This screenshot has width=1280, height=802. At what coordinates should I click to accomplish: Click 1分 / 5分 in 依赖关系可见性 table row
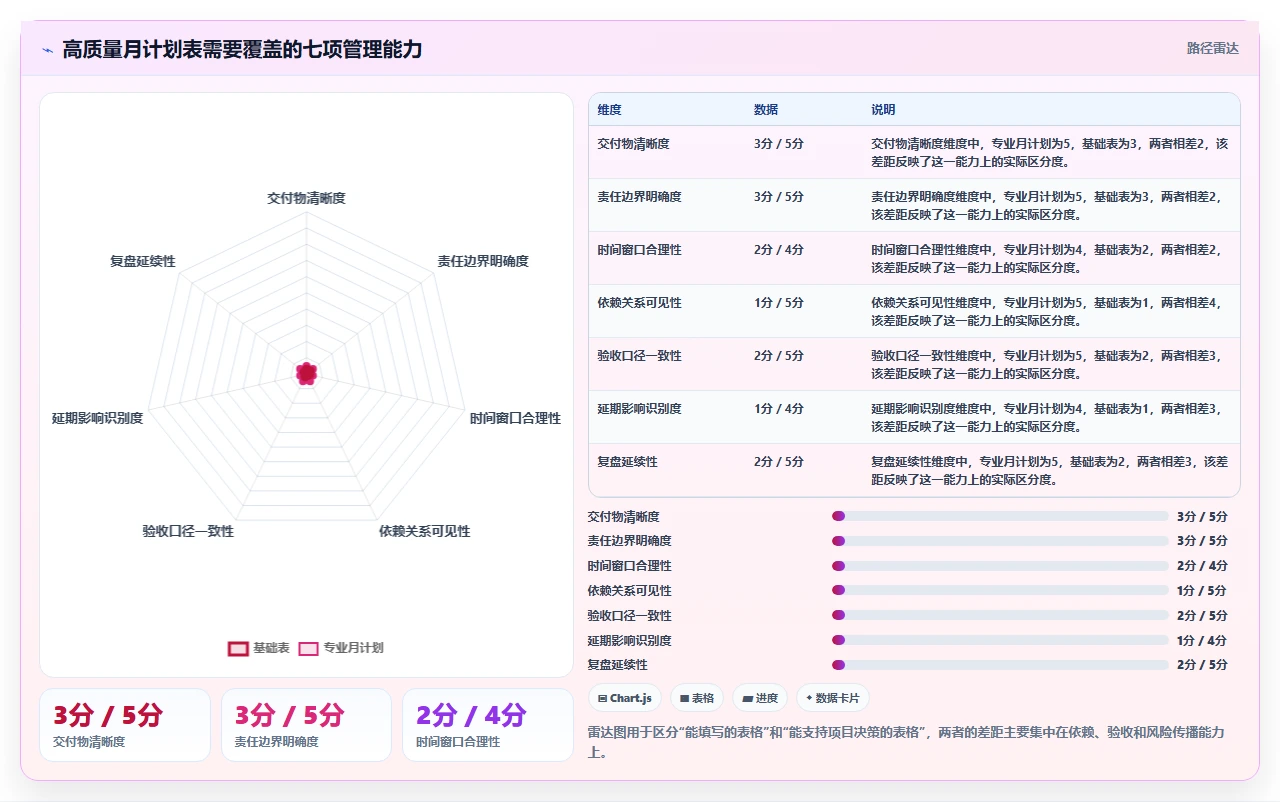click(779, 303)
